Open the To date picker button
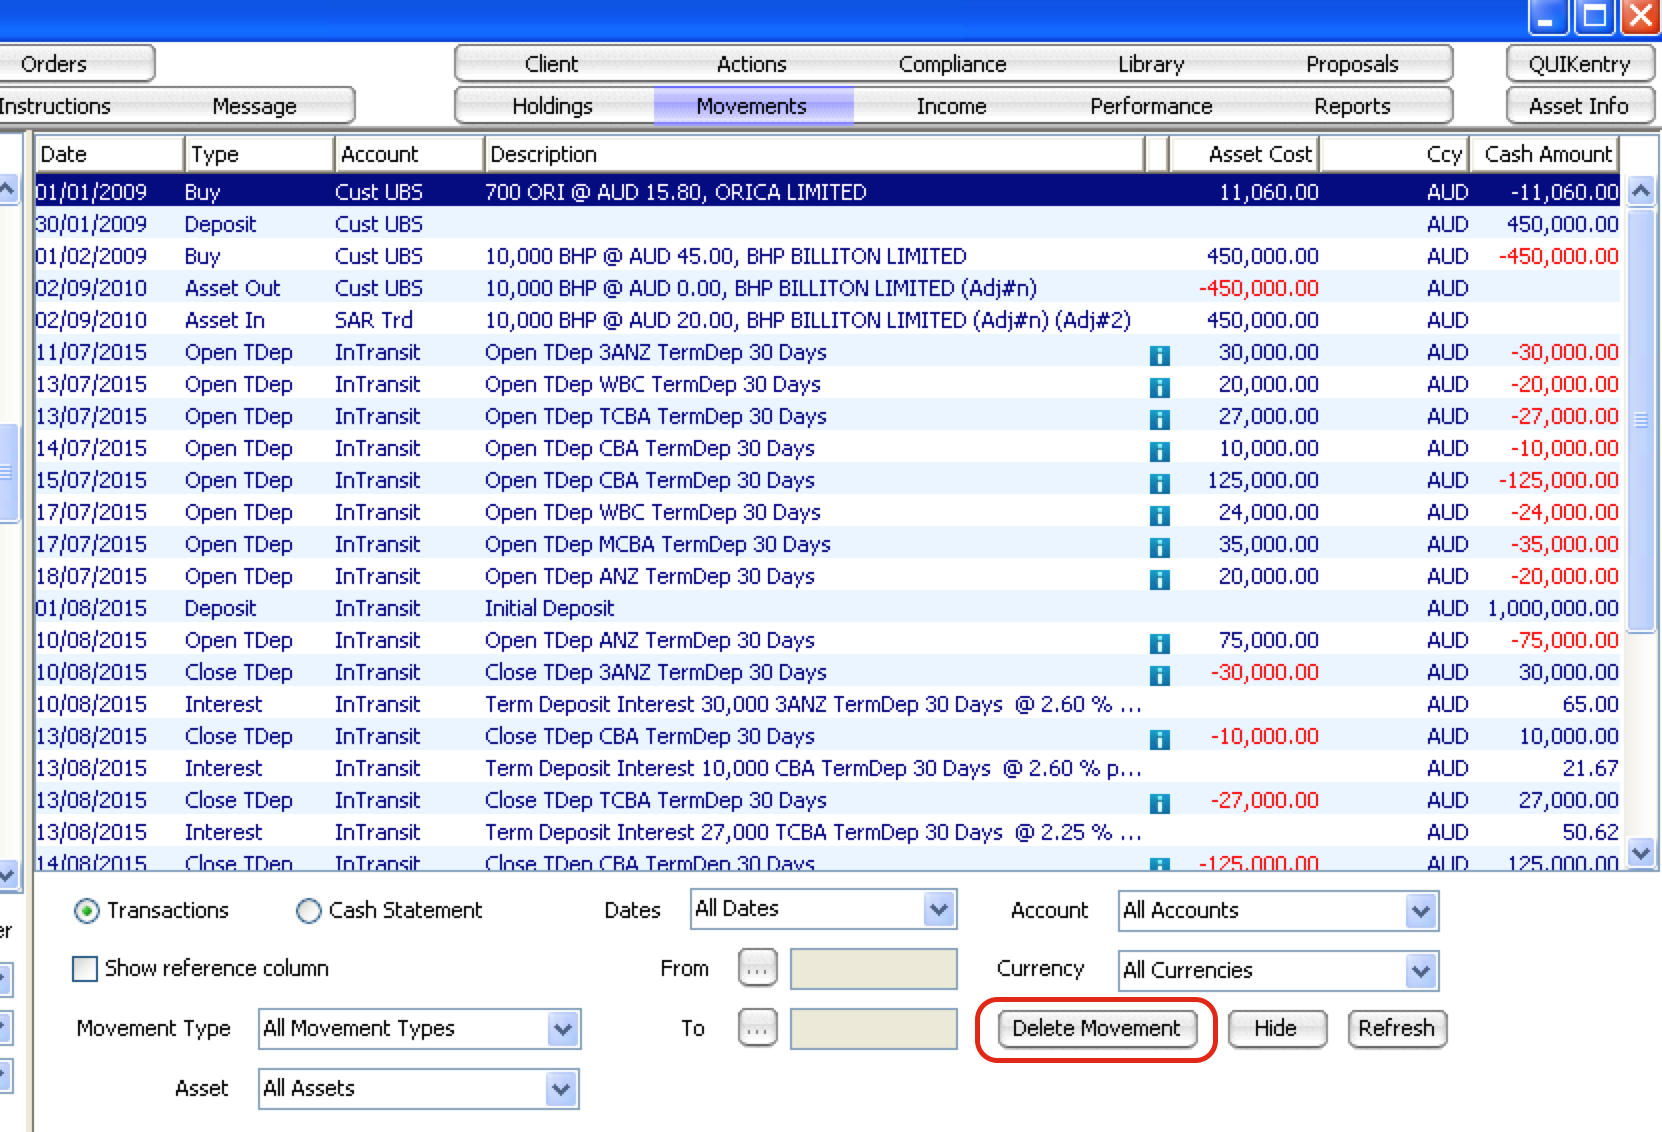 pos(757,1027)
